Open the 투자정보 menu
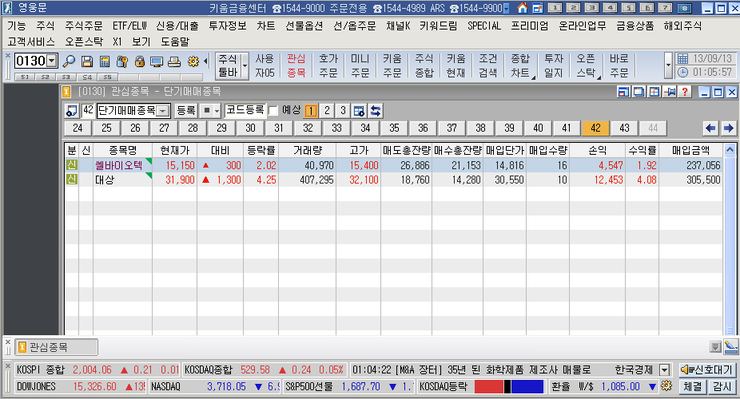This screenshot has height=399, width=740. [x=227, y=26]
